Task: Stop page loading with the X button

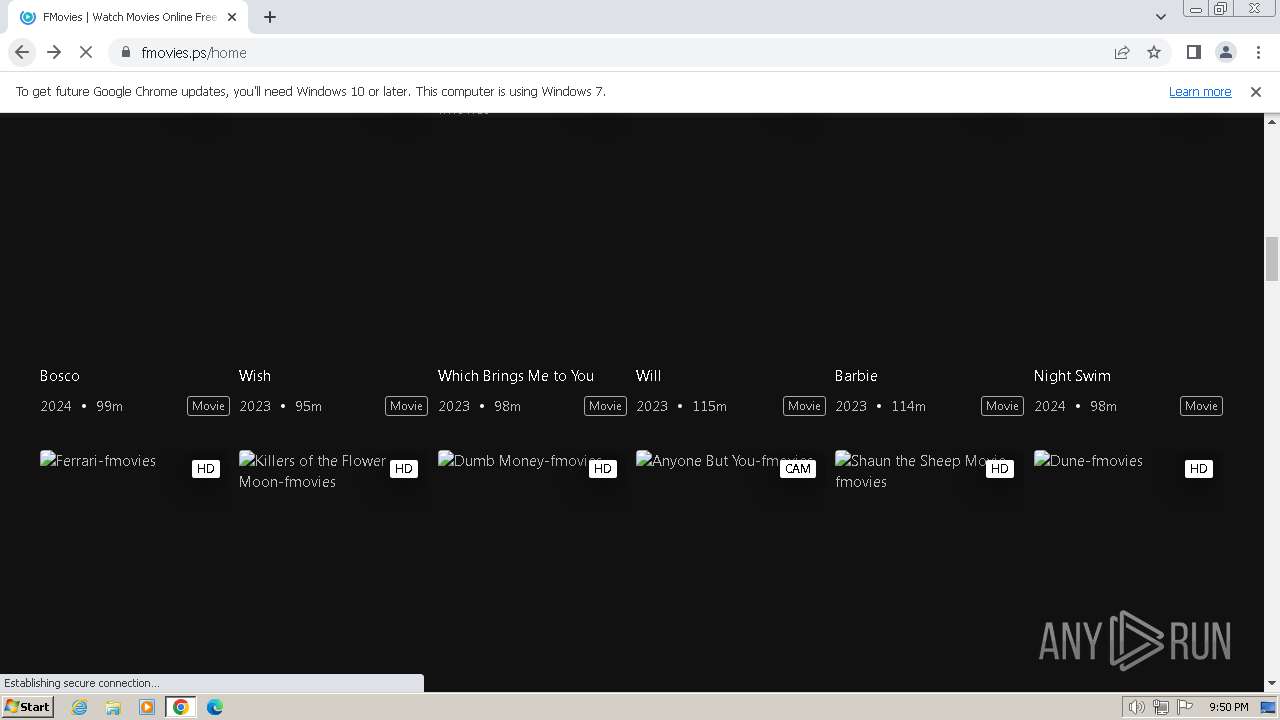Action: coord(86,52)
